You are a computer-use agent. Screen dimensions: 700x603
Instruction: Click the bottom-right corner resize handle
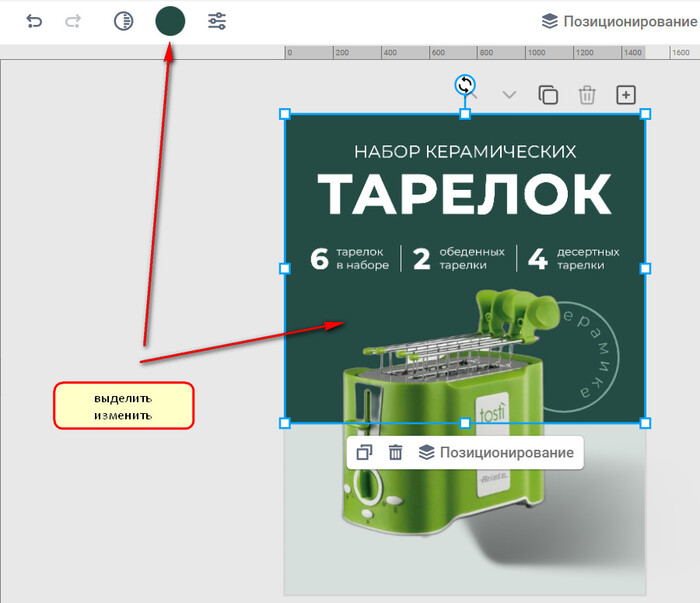[x=645, y=423]
